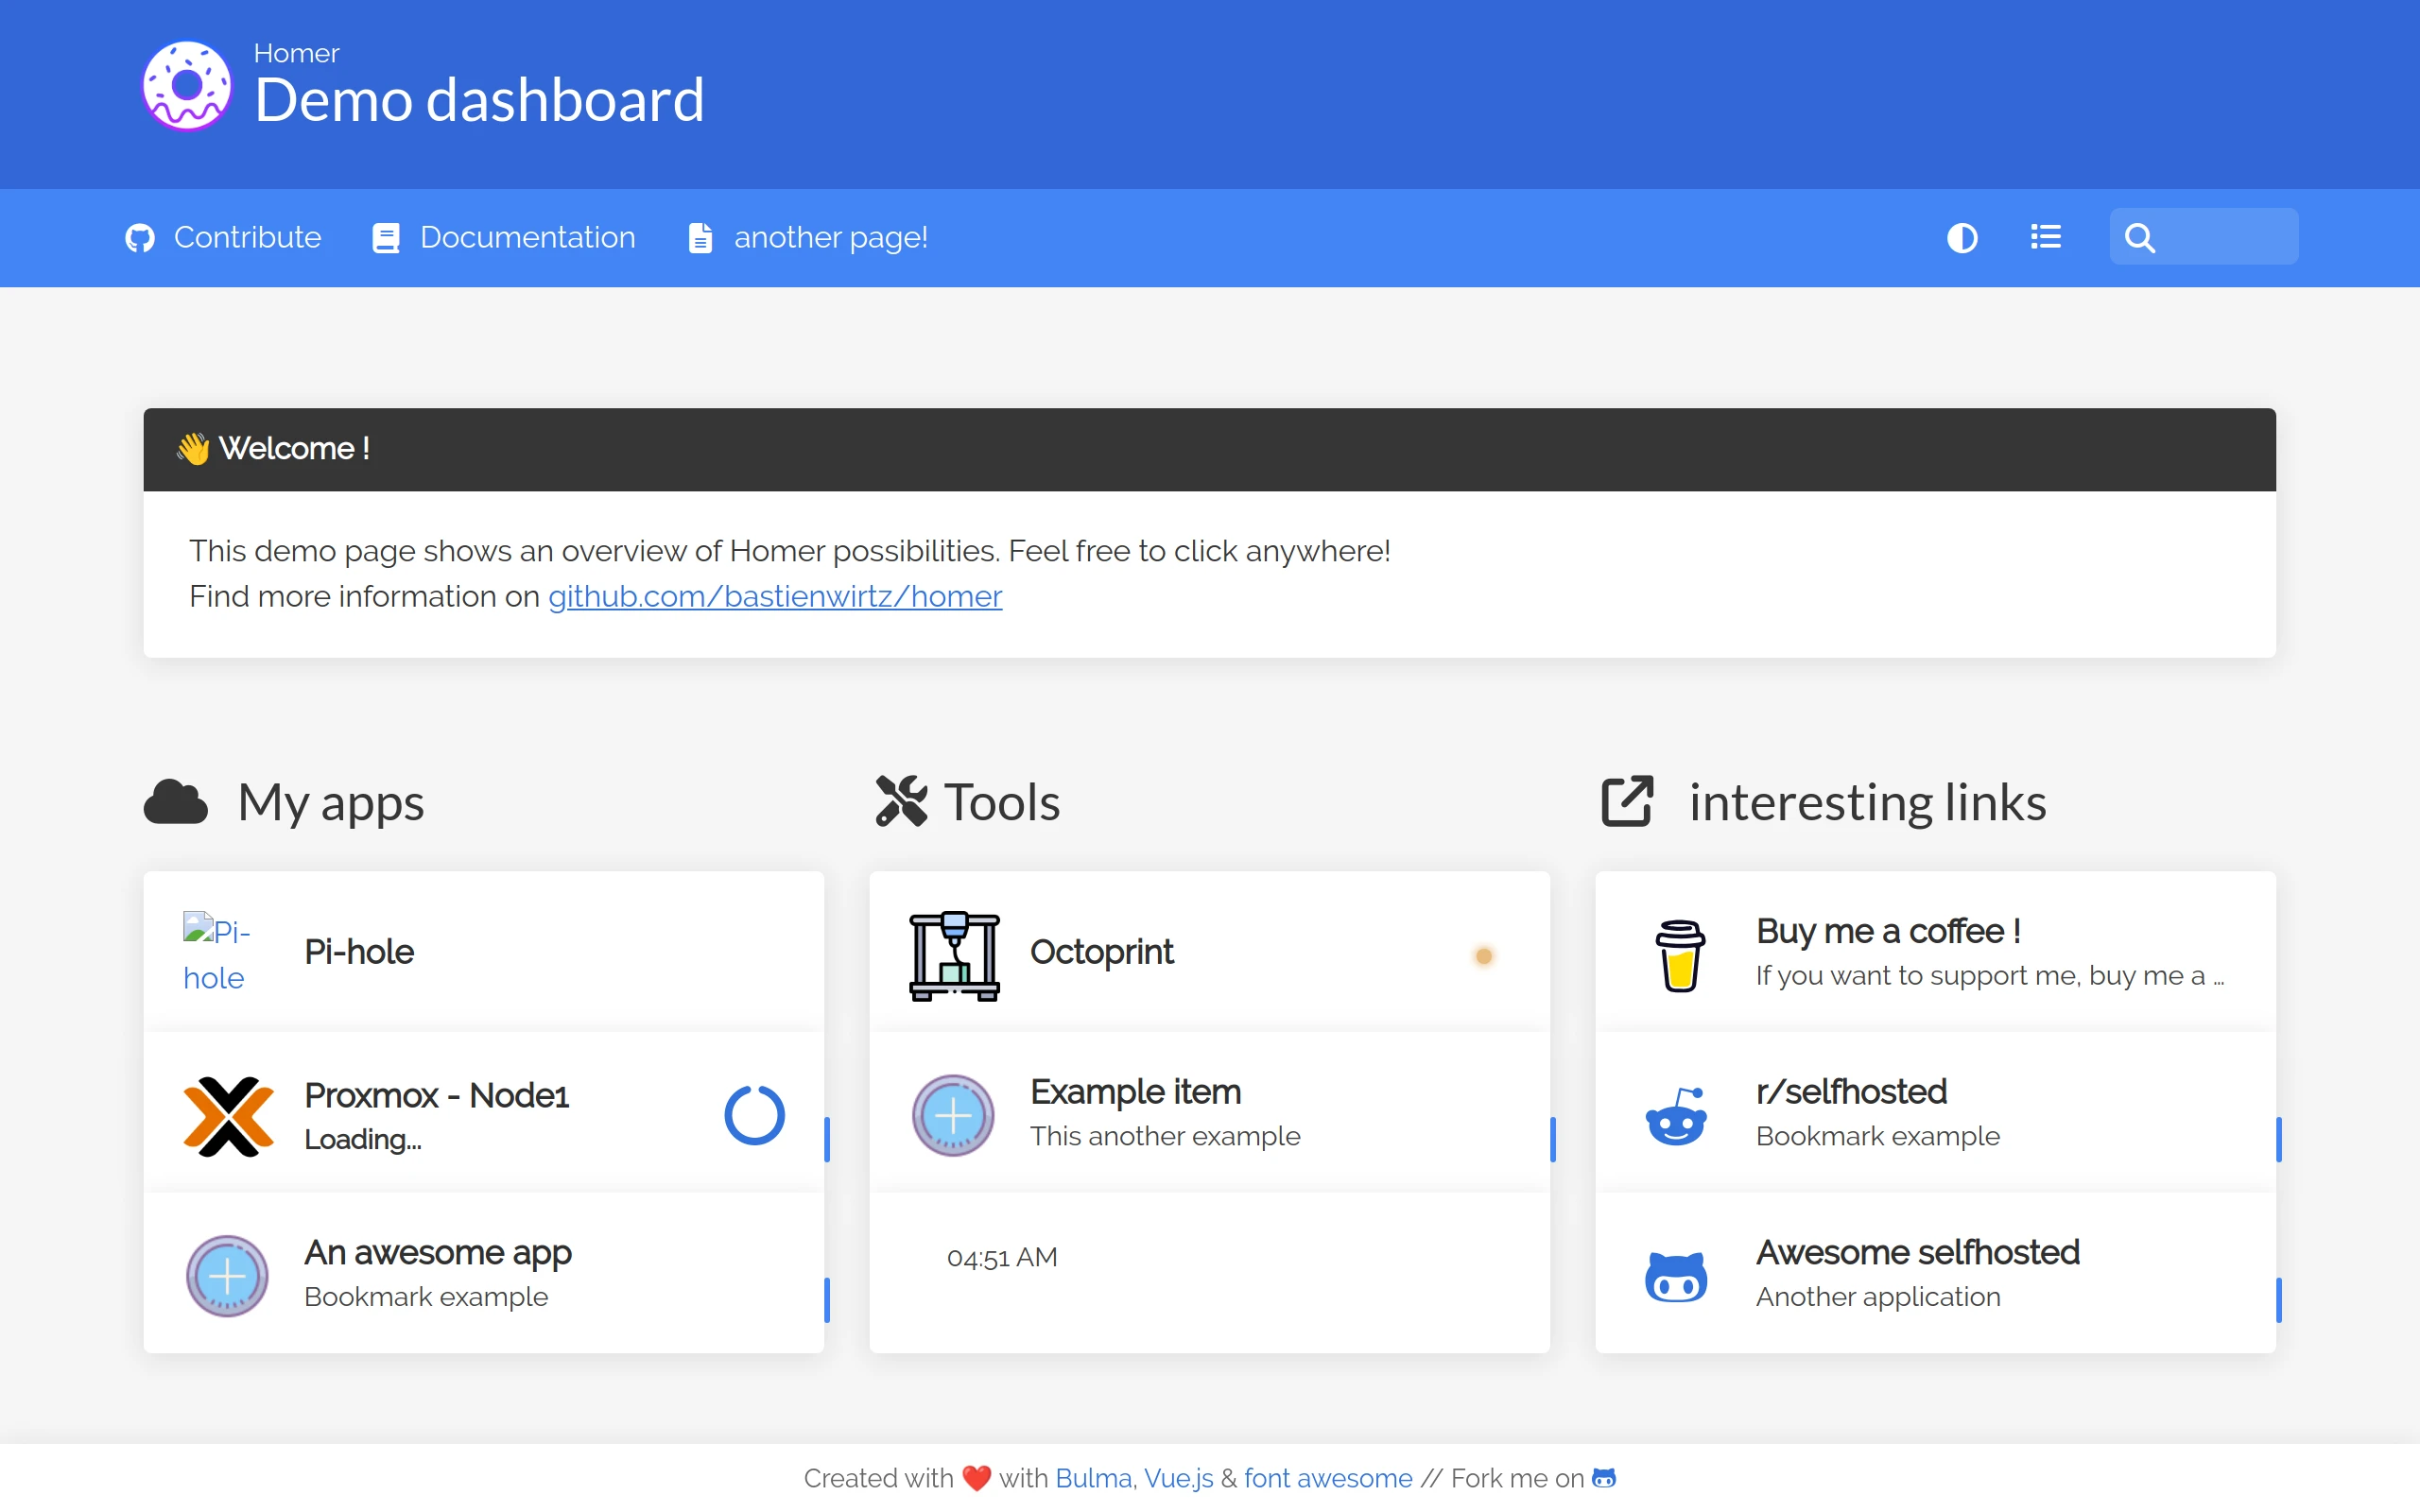Switch layout with the list view icon
This screenshot has width=2420, height=1512.
click(x=2045, y=237)
